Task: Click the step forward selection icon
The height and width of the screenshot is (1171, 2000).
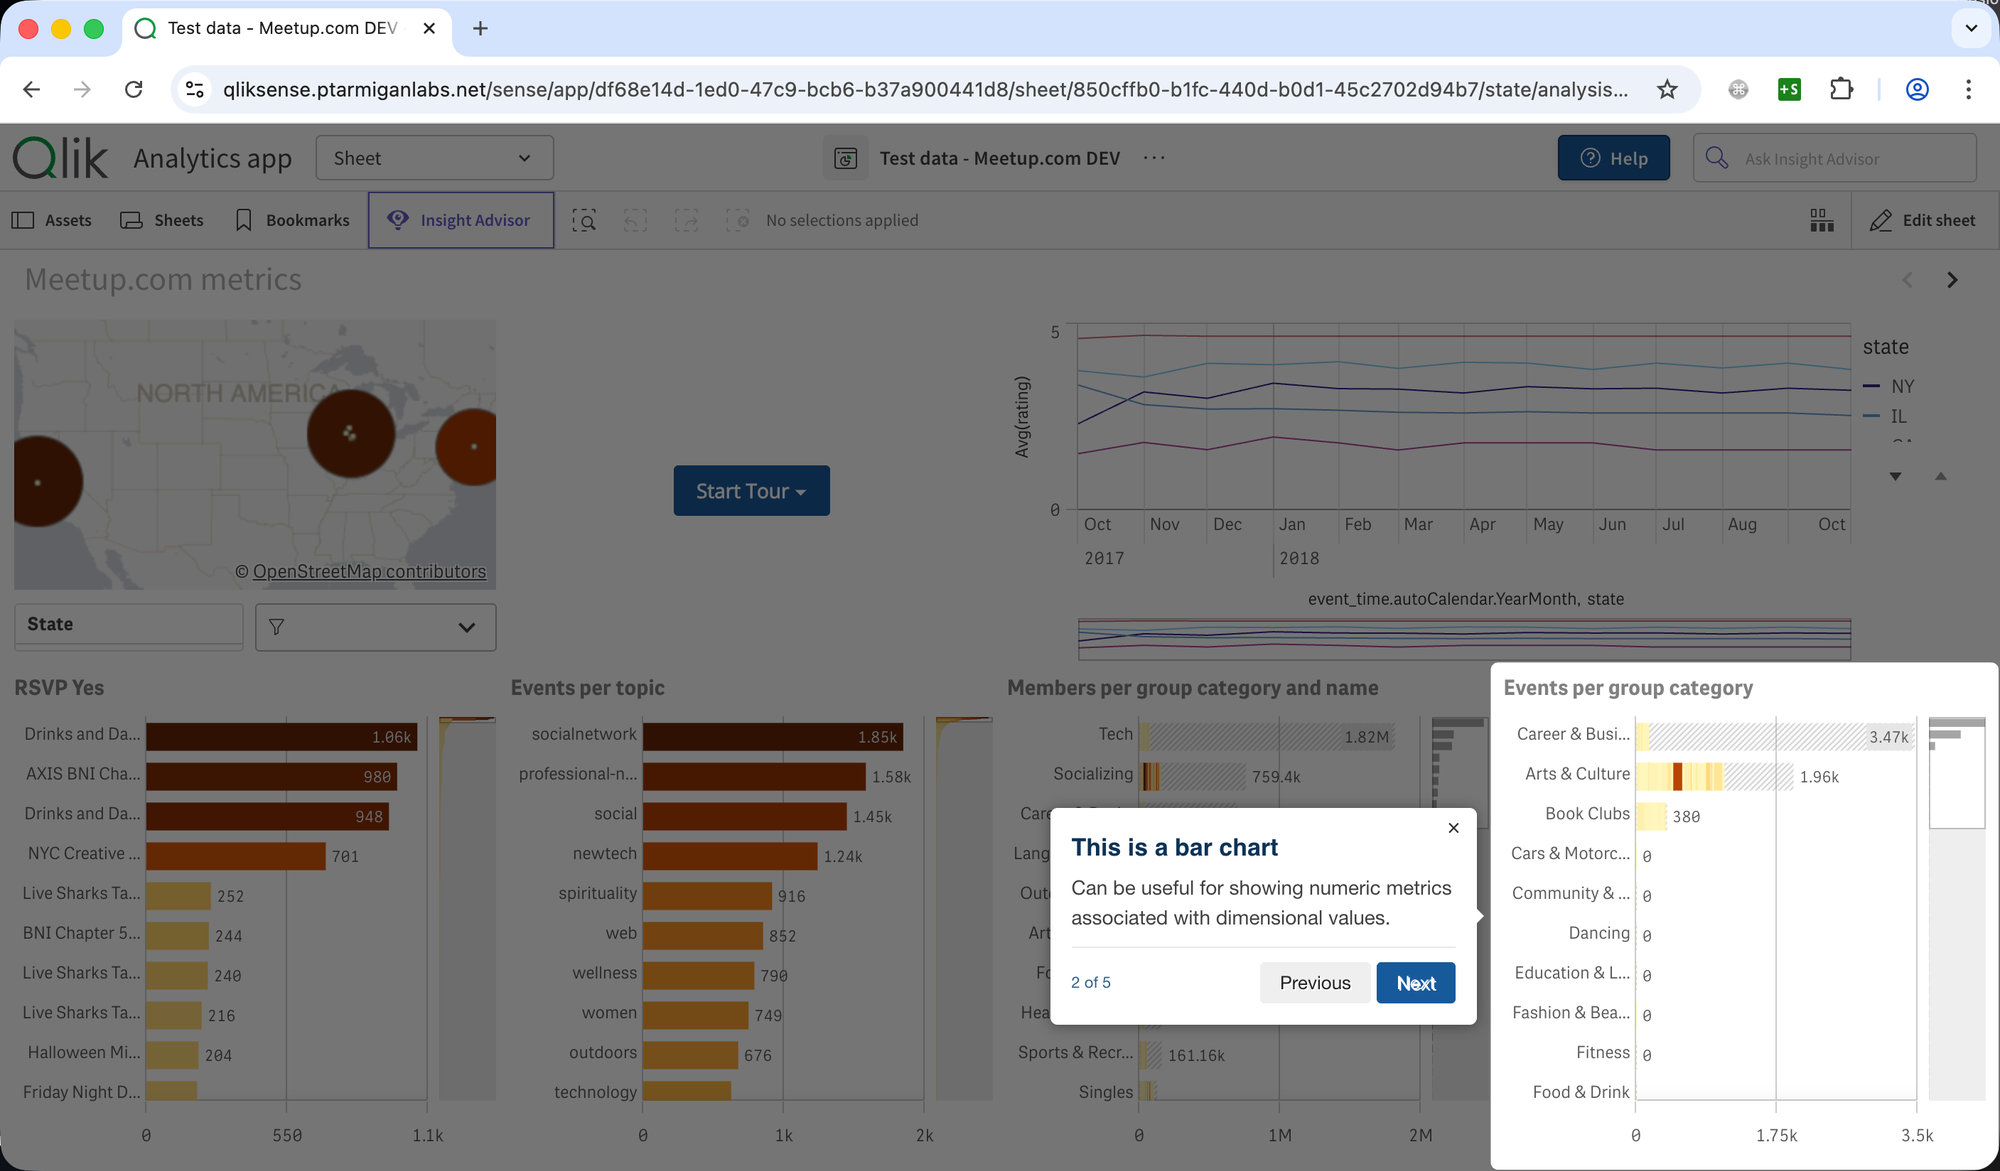Action: [686, 221]
